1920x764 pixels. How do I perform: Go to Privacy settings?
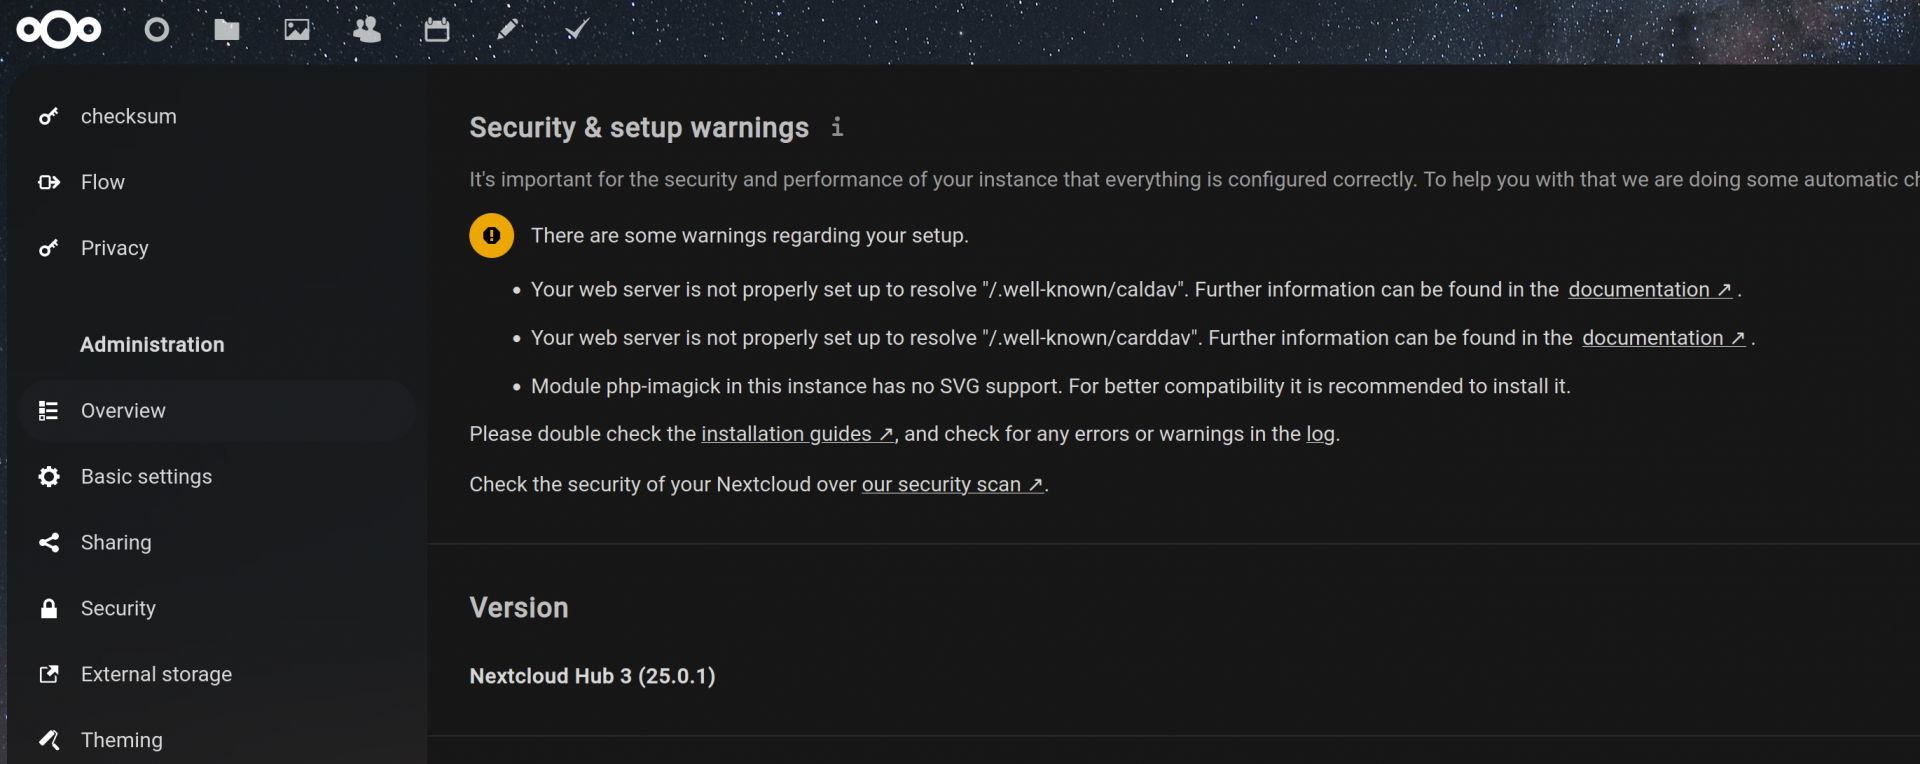[x=217, y=248]
